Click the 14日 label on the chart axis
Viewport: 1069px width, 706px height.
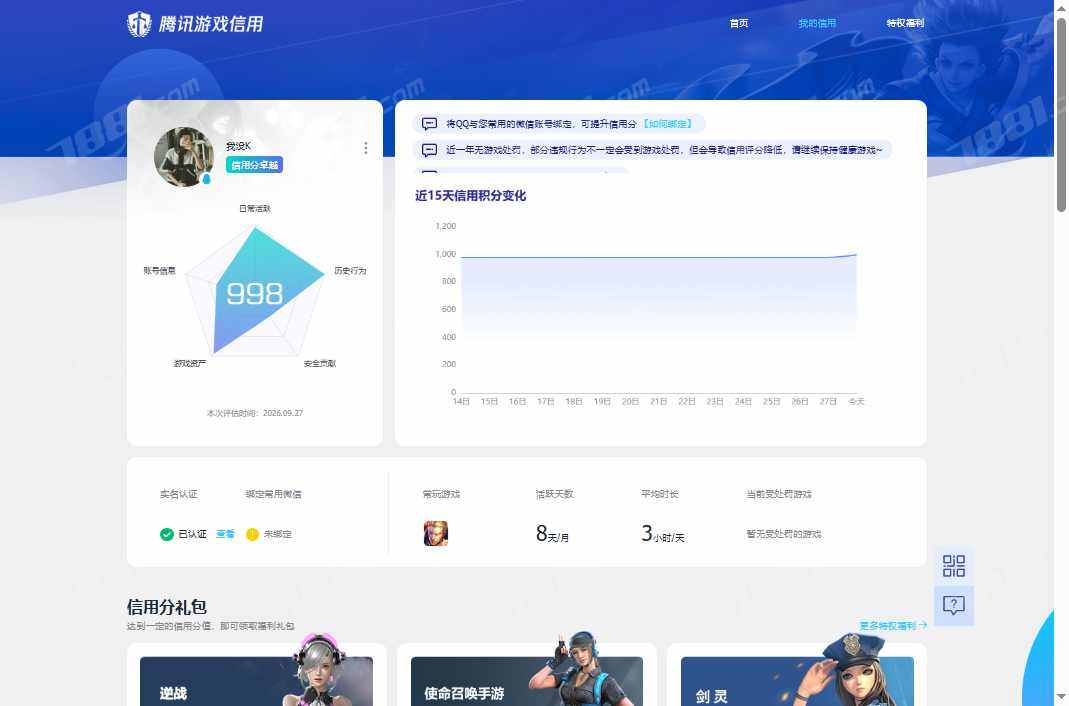[x=461, y=402]
